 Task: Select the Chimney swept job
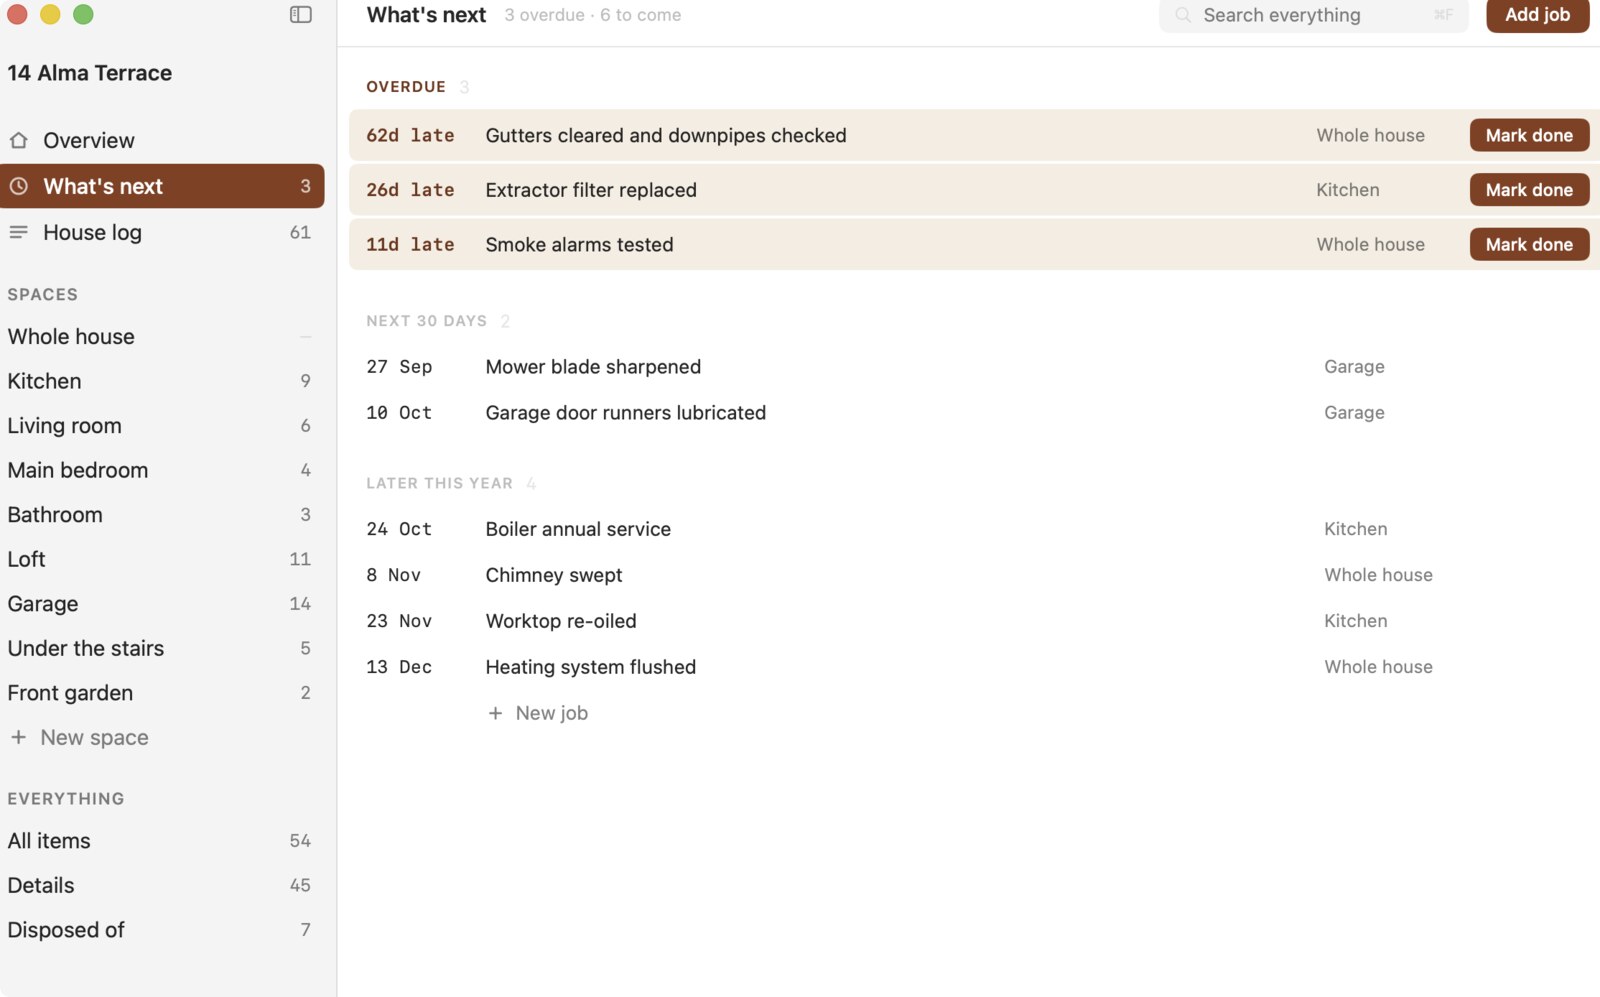click(974, 575)
